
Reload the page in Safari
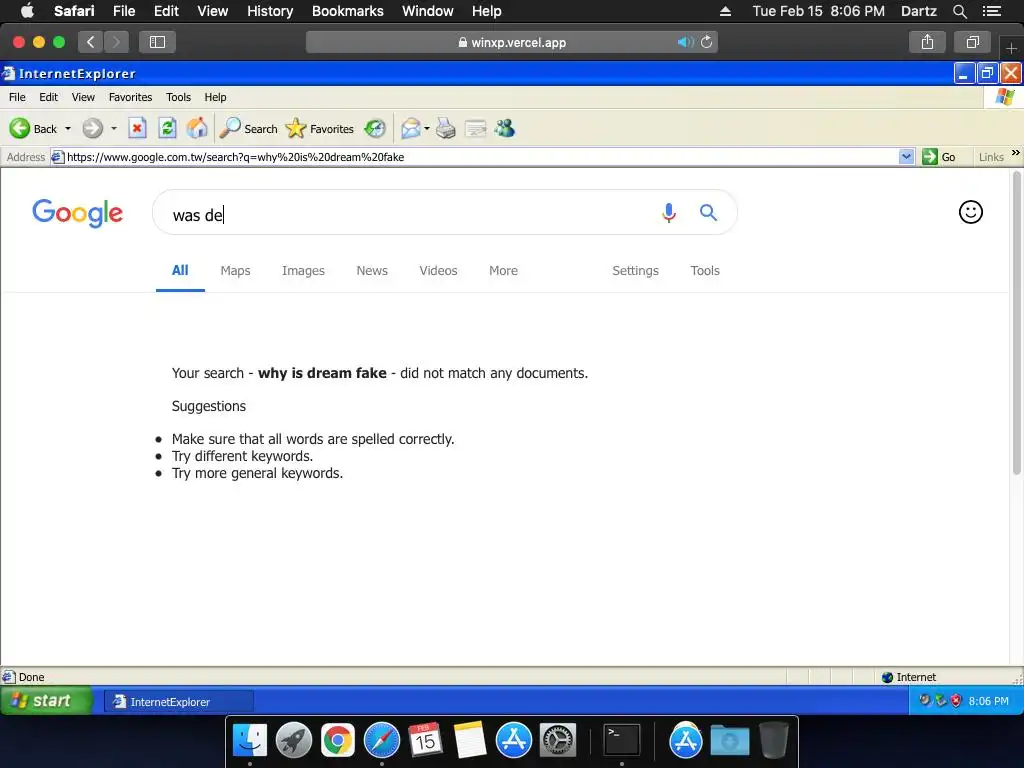point(707,42)
